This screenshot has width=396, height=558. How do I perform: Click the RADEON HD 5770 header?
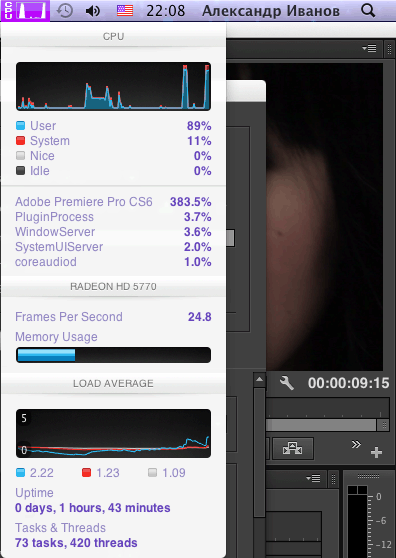[113, 286]
